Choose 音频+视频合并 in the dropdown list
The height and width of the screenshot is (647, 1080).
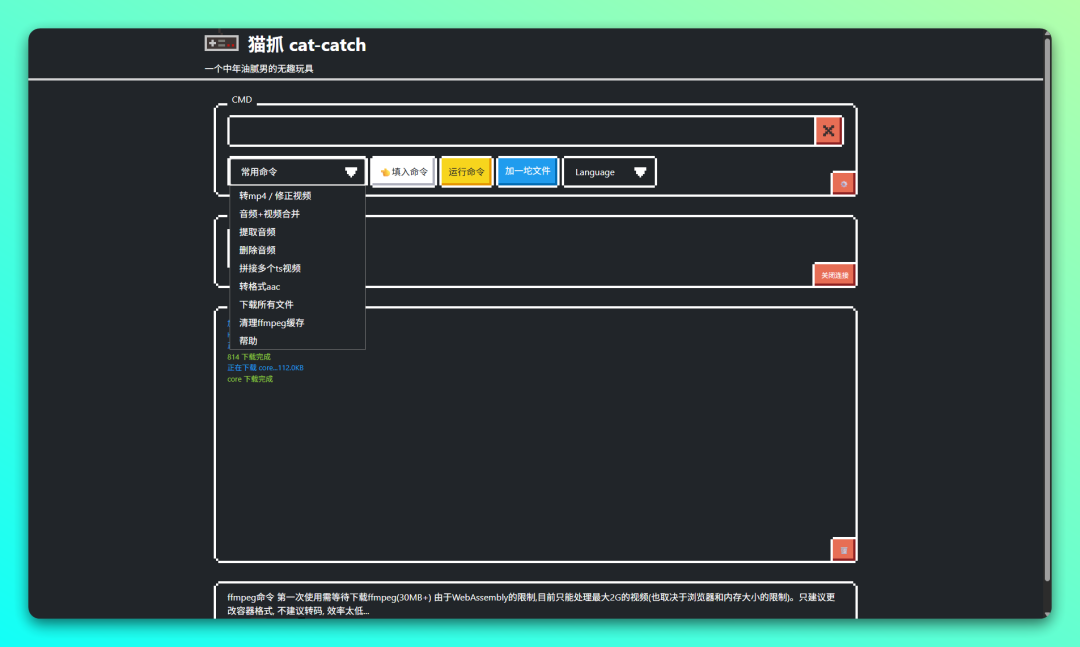point(269,214)
